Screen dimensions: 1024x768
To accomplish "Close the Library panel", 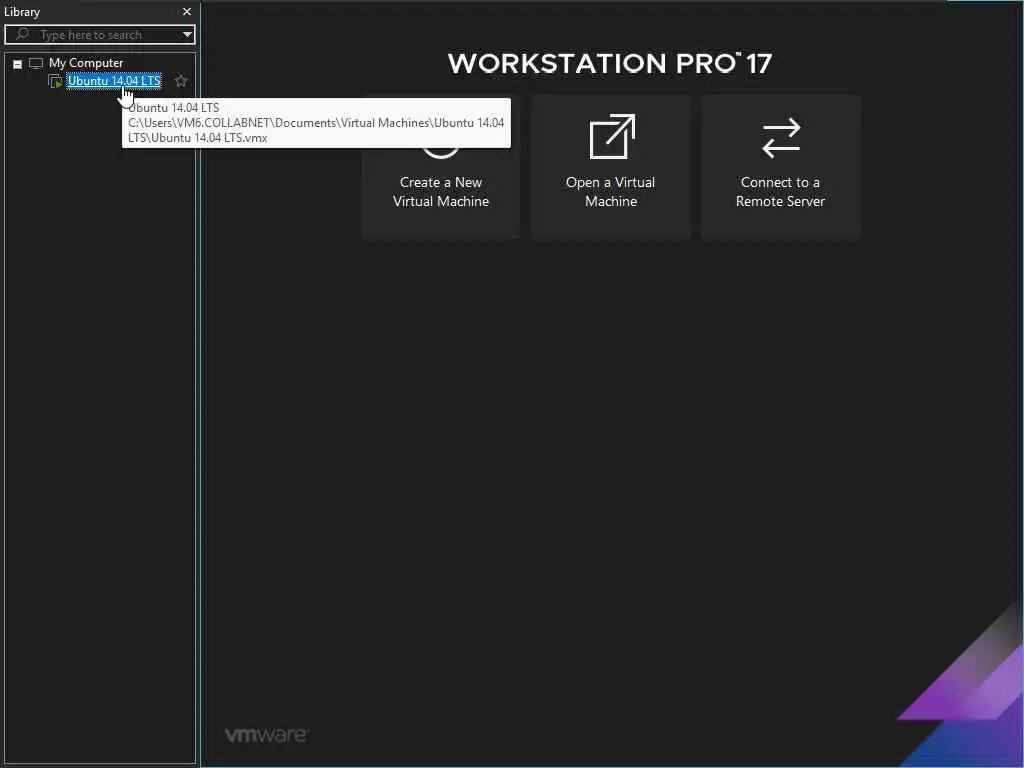I will click(x=187, y=12).
